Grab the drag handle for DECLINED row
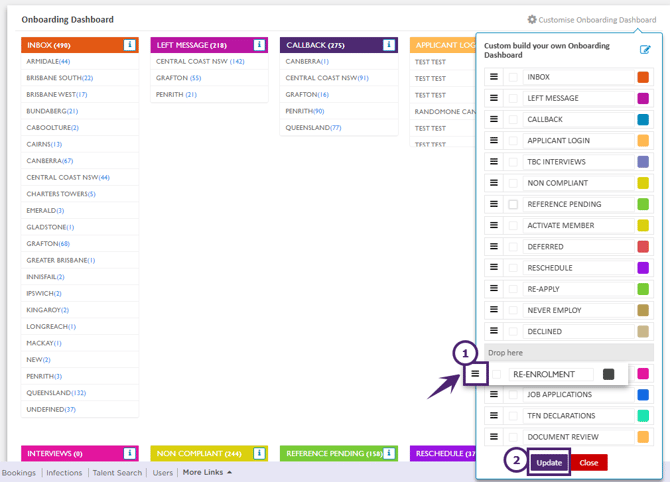 pyautogui.click(x=494, y=331)
